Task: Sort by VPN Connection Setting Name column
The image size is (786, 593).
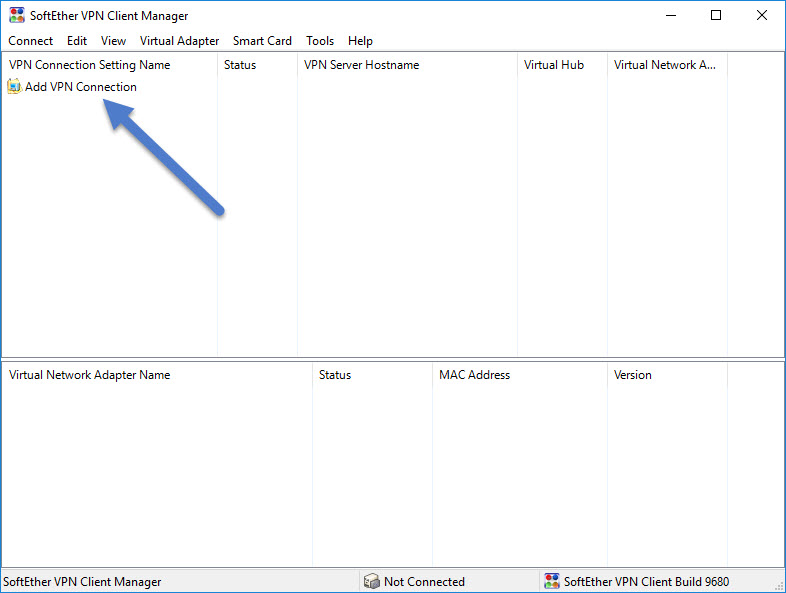Action: 110,65
